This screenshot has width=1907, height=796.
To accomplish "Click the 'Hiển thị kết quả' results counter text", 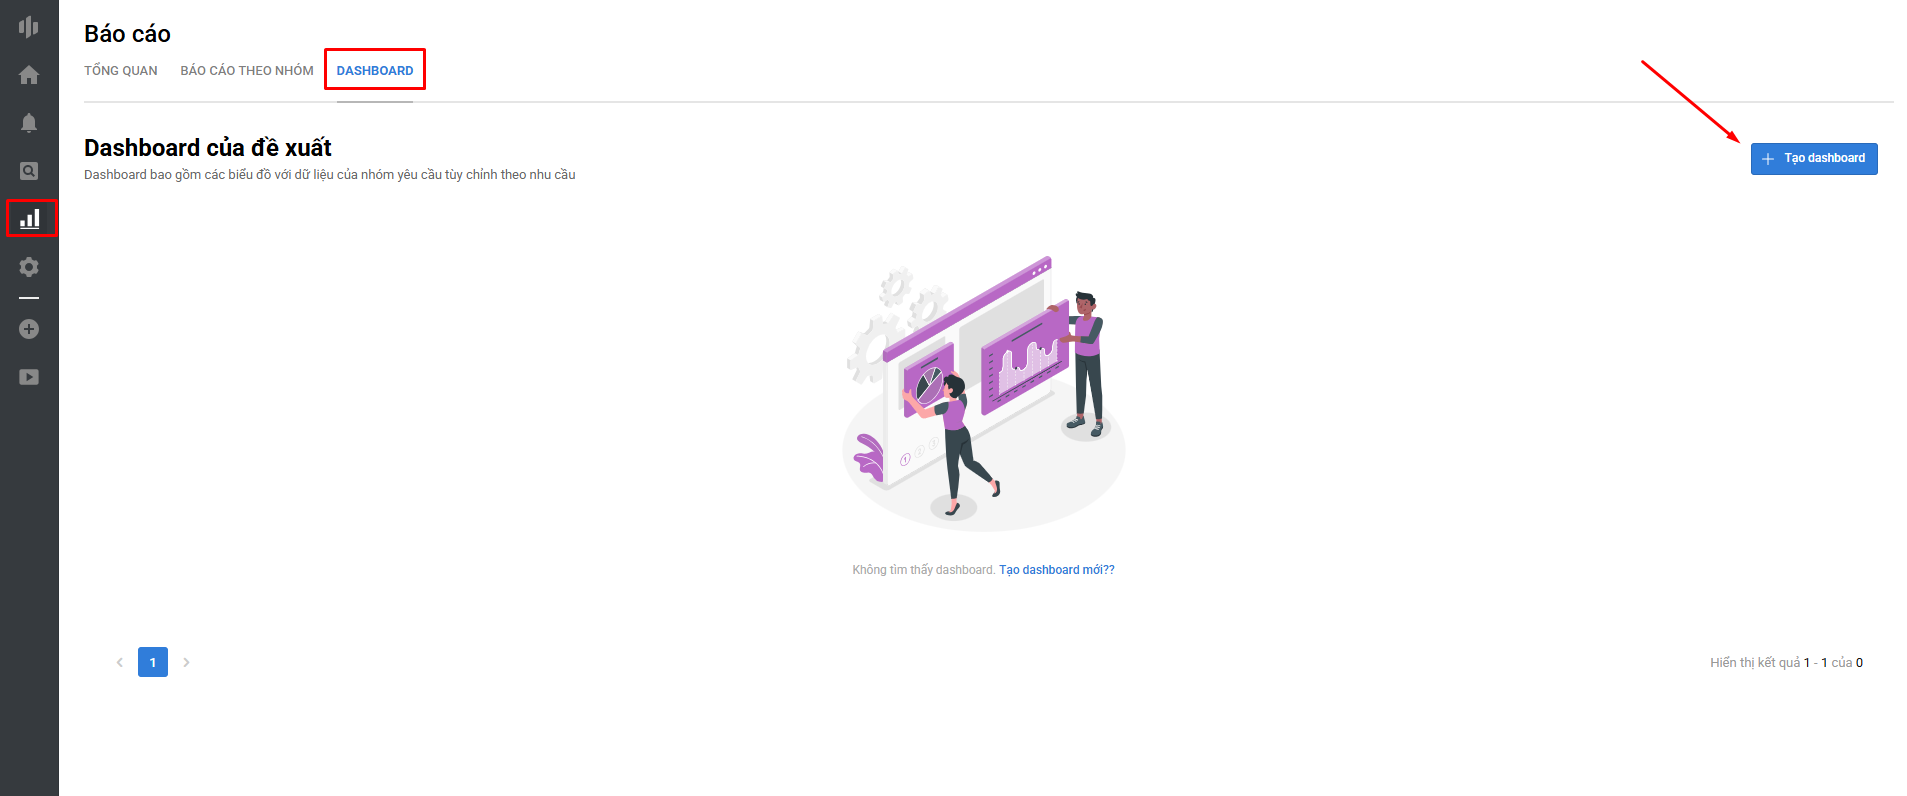I will tap(1786, 663).
